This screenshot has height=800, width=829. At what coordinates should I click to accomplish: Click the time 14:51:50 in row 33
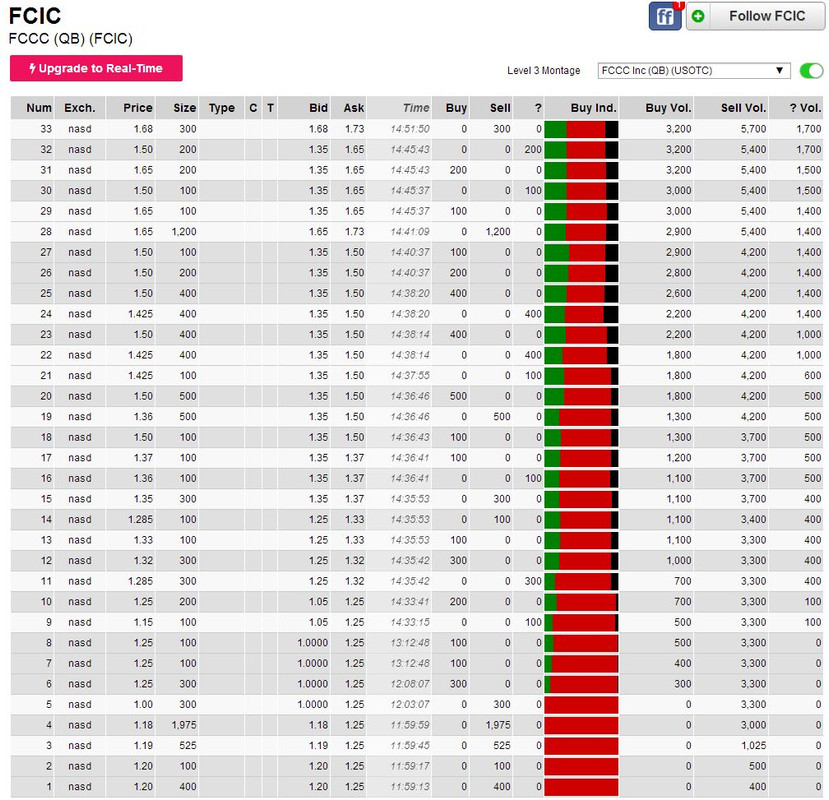410,129
